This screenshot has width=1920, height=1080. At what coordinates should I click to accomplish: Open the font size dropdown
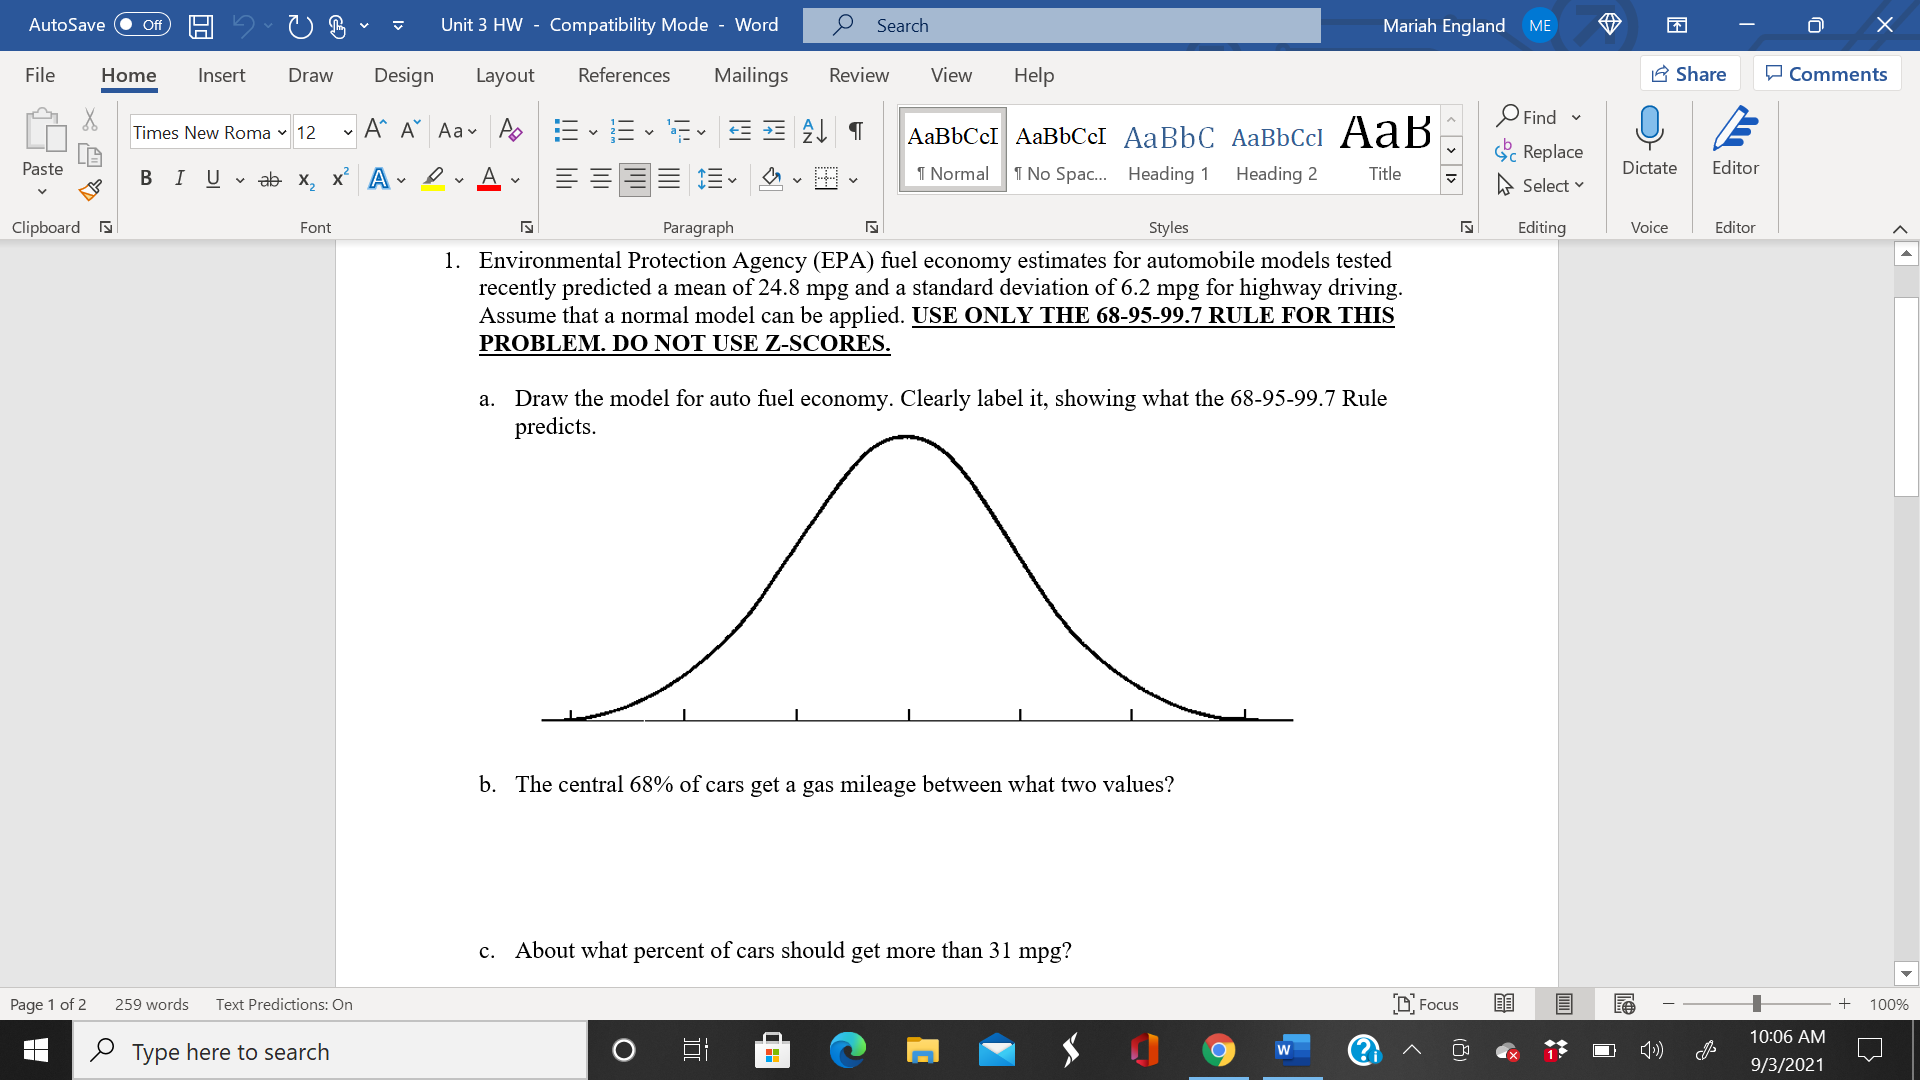(347, 132)
